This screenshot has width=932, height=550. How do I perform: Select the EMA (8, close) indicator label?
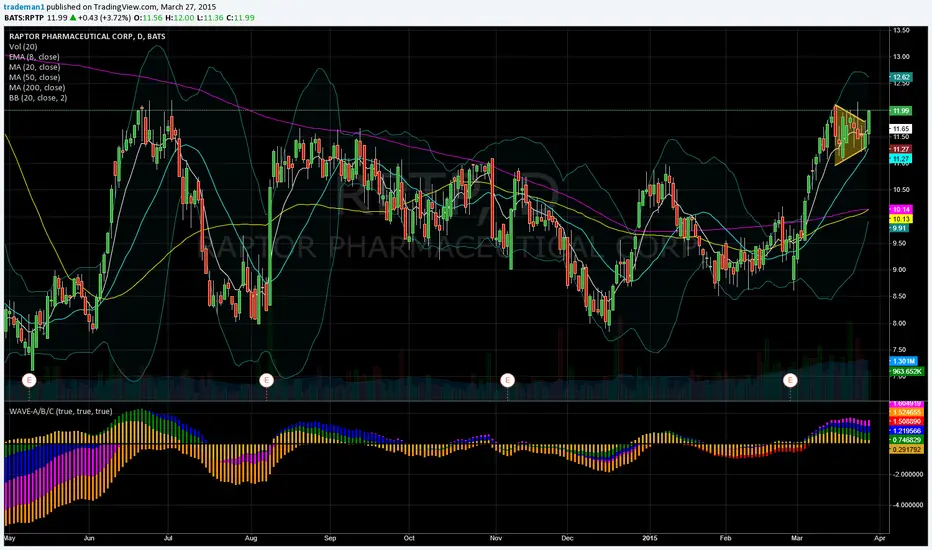(x=34, y=57)
